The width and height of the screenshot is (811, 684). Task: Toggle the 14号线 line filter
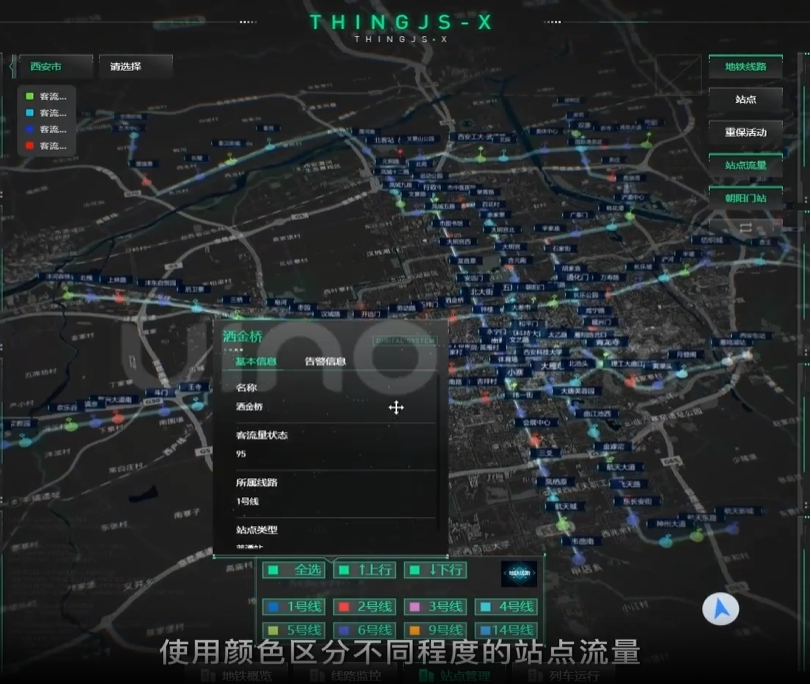(x=506, y=630)
